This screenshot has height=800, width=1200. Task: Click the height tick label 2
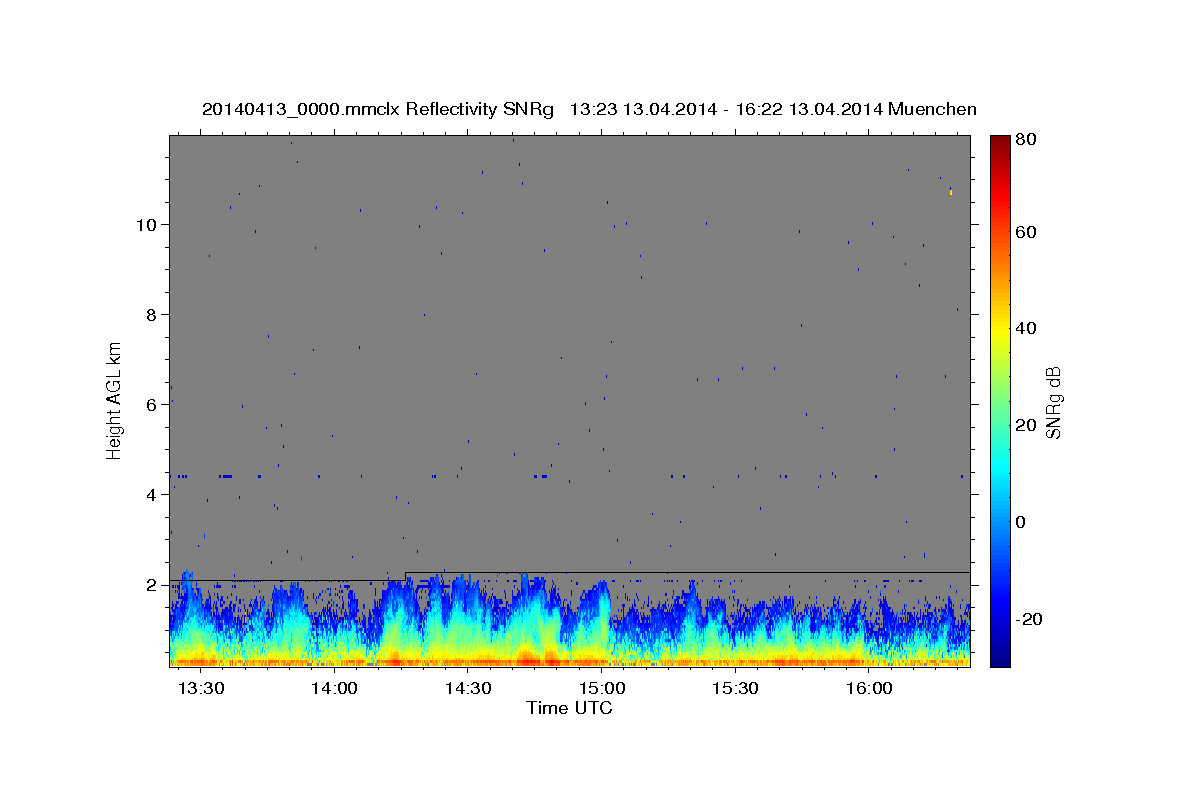point(152,585)
